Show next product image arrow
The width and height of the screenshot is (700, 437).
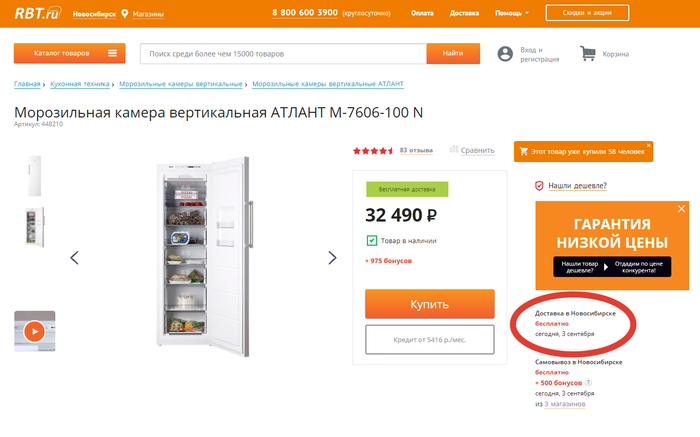(x=333, y=258)
